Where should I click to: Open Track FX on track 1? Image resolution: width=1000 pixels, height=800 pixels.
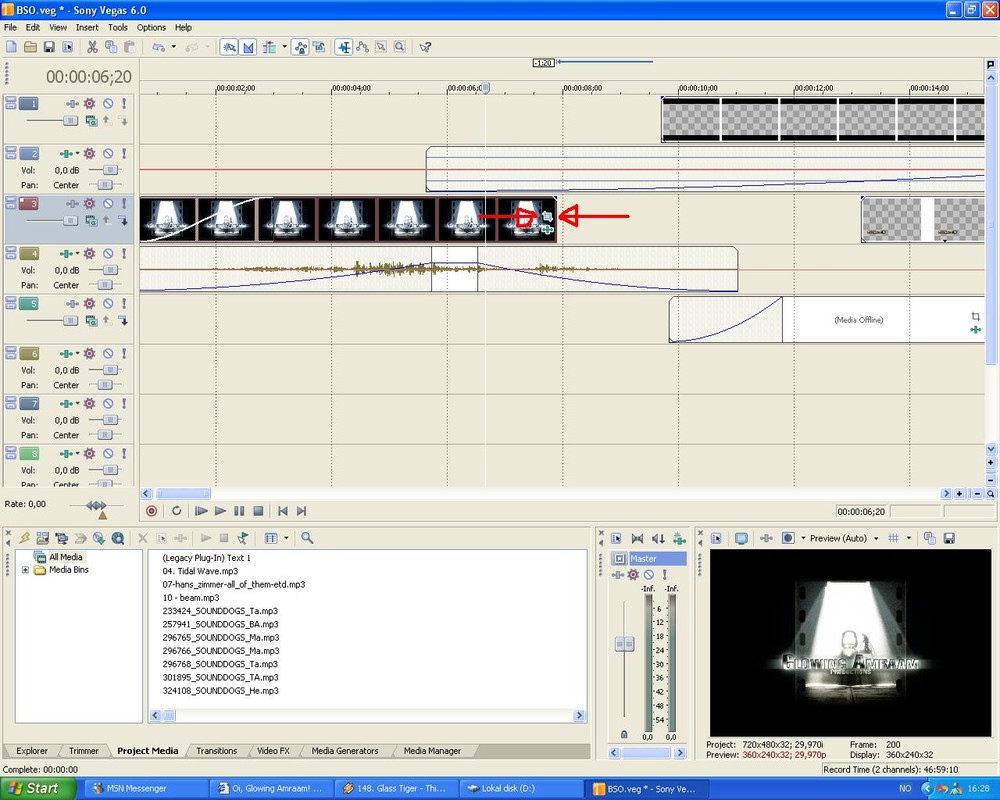click(89, 104)
